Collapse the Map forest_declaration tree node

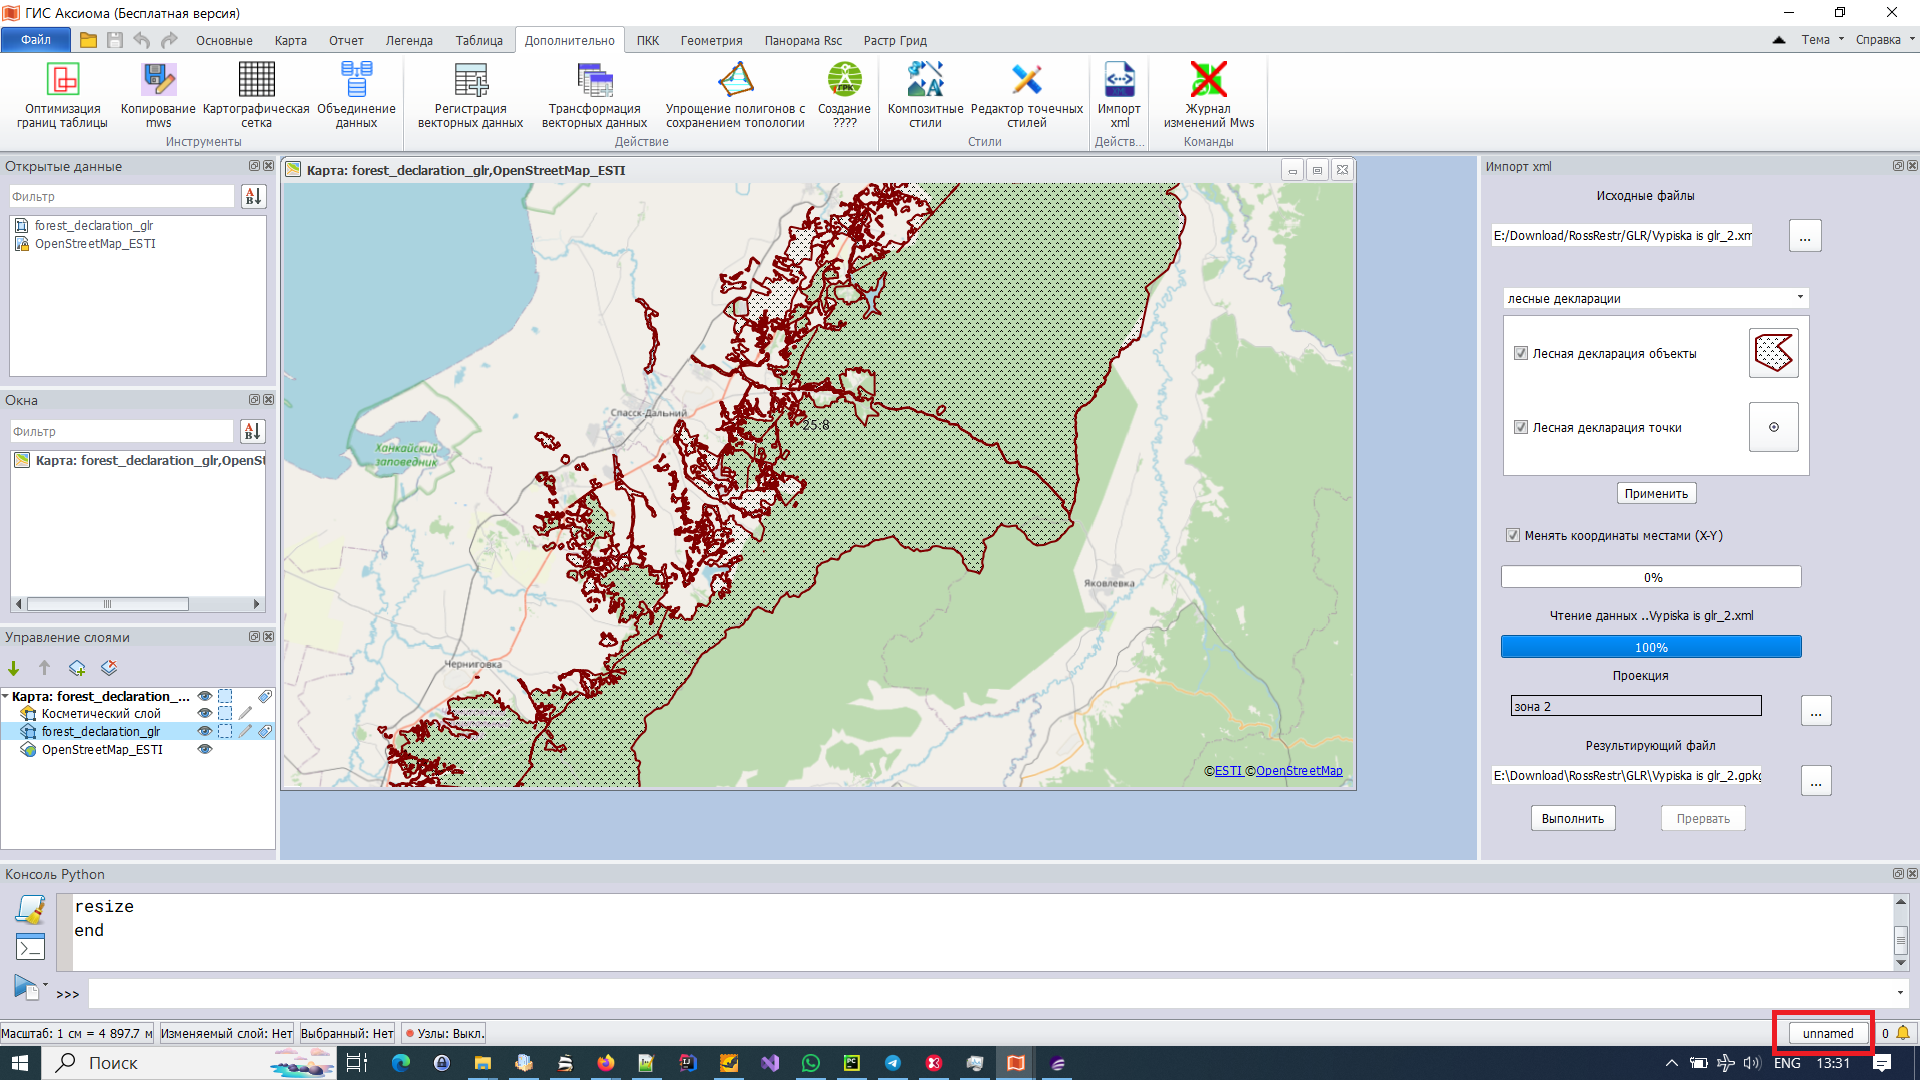pyautogui.click(x=6, y=696)
